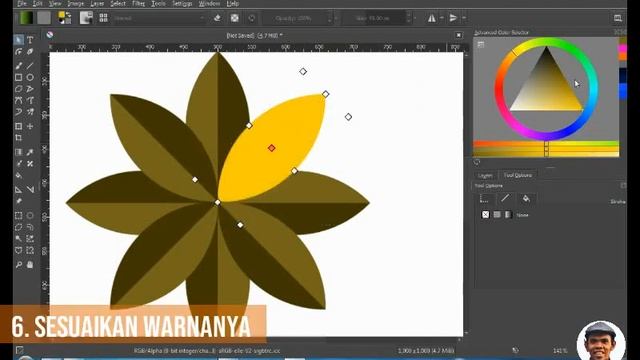640x360 pixels.
Task: Select the Text tool in toolbox
Action: point(30,40)
